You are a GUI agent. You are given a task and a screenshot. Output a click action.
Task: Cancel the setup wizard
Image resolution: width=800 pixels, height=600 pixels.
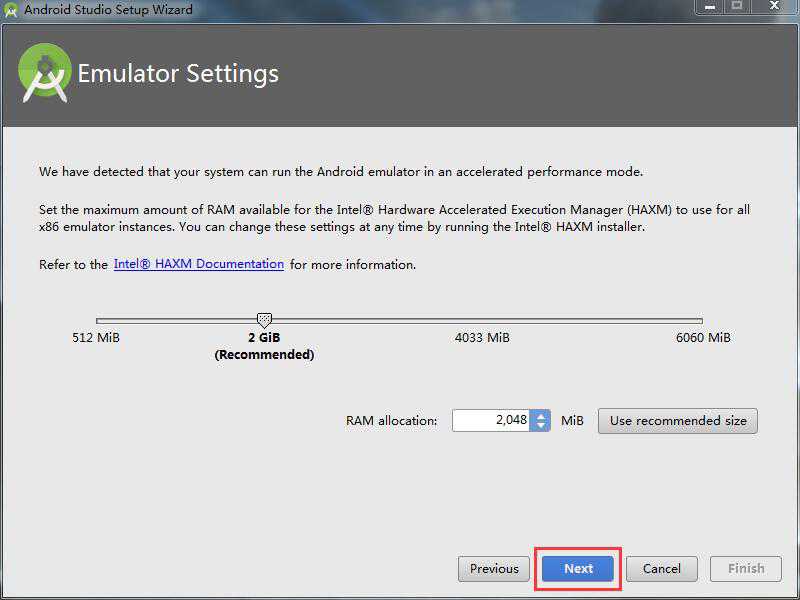[x=662, y=569]
